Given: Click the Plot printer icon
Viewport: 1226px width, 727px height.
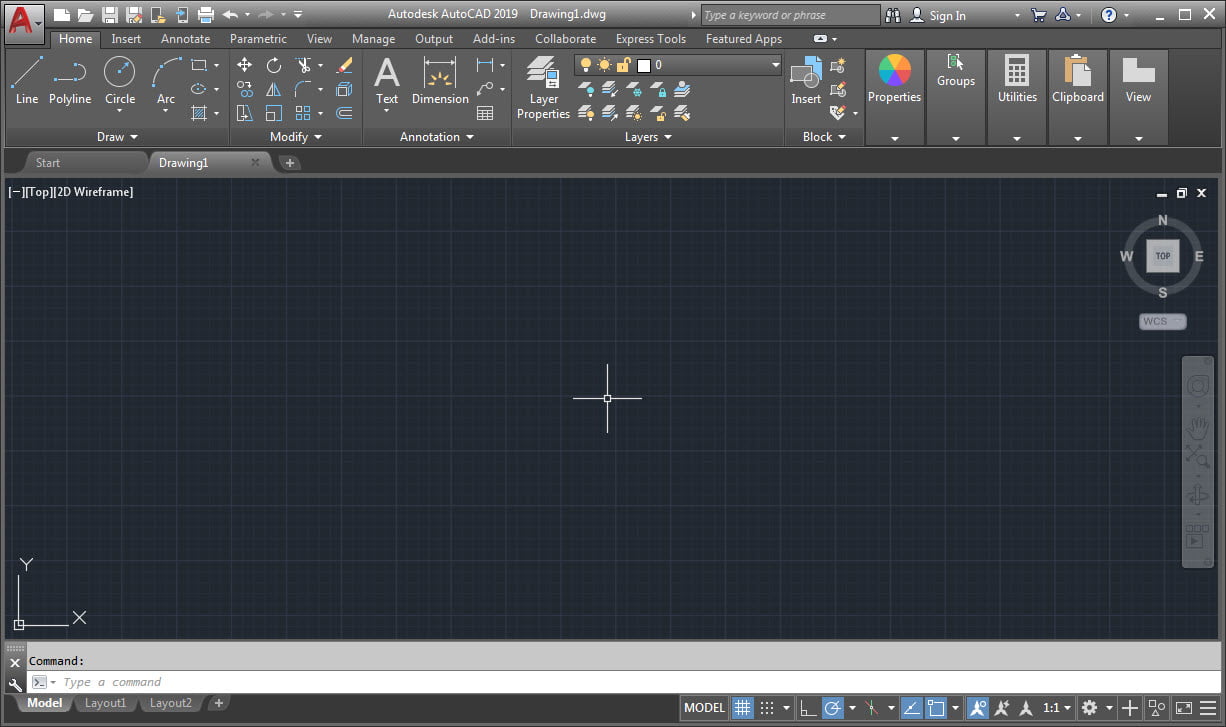Looking at the screenshot, I should (206, 15).
